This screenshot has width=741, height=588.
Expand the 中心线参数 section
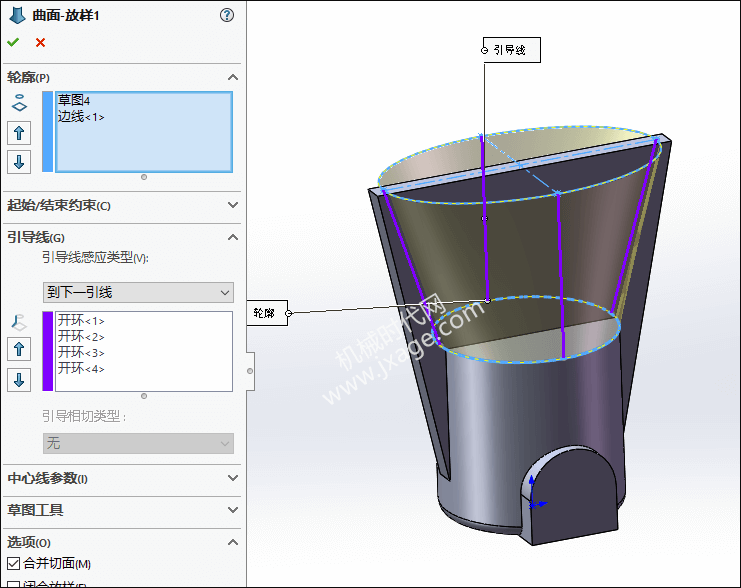point(232,479)
